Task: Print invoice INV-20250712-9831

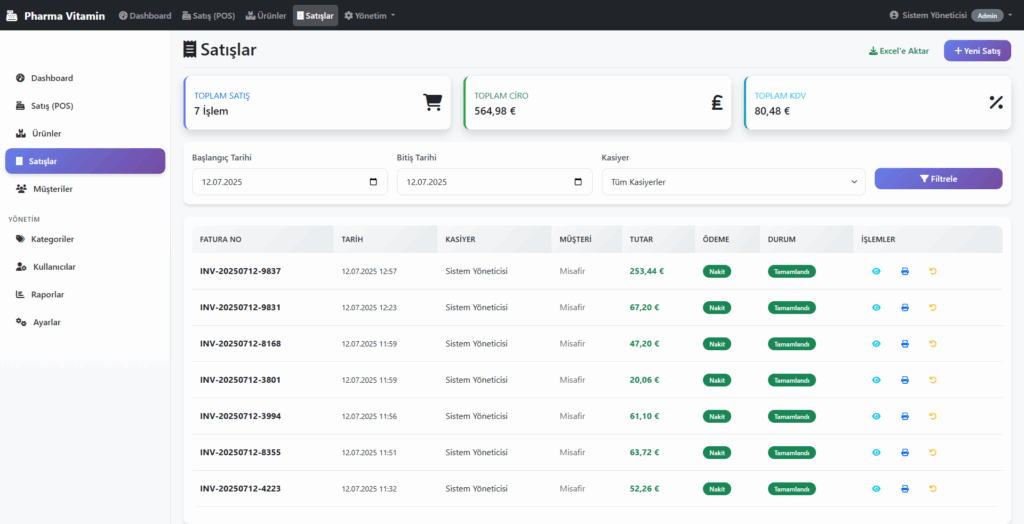Action: (904, 307)
